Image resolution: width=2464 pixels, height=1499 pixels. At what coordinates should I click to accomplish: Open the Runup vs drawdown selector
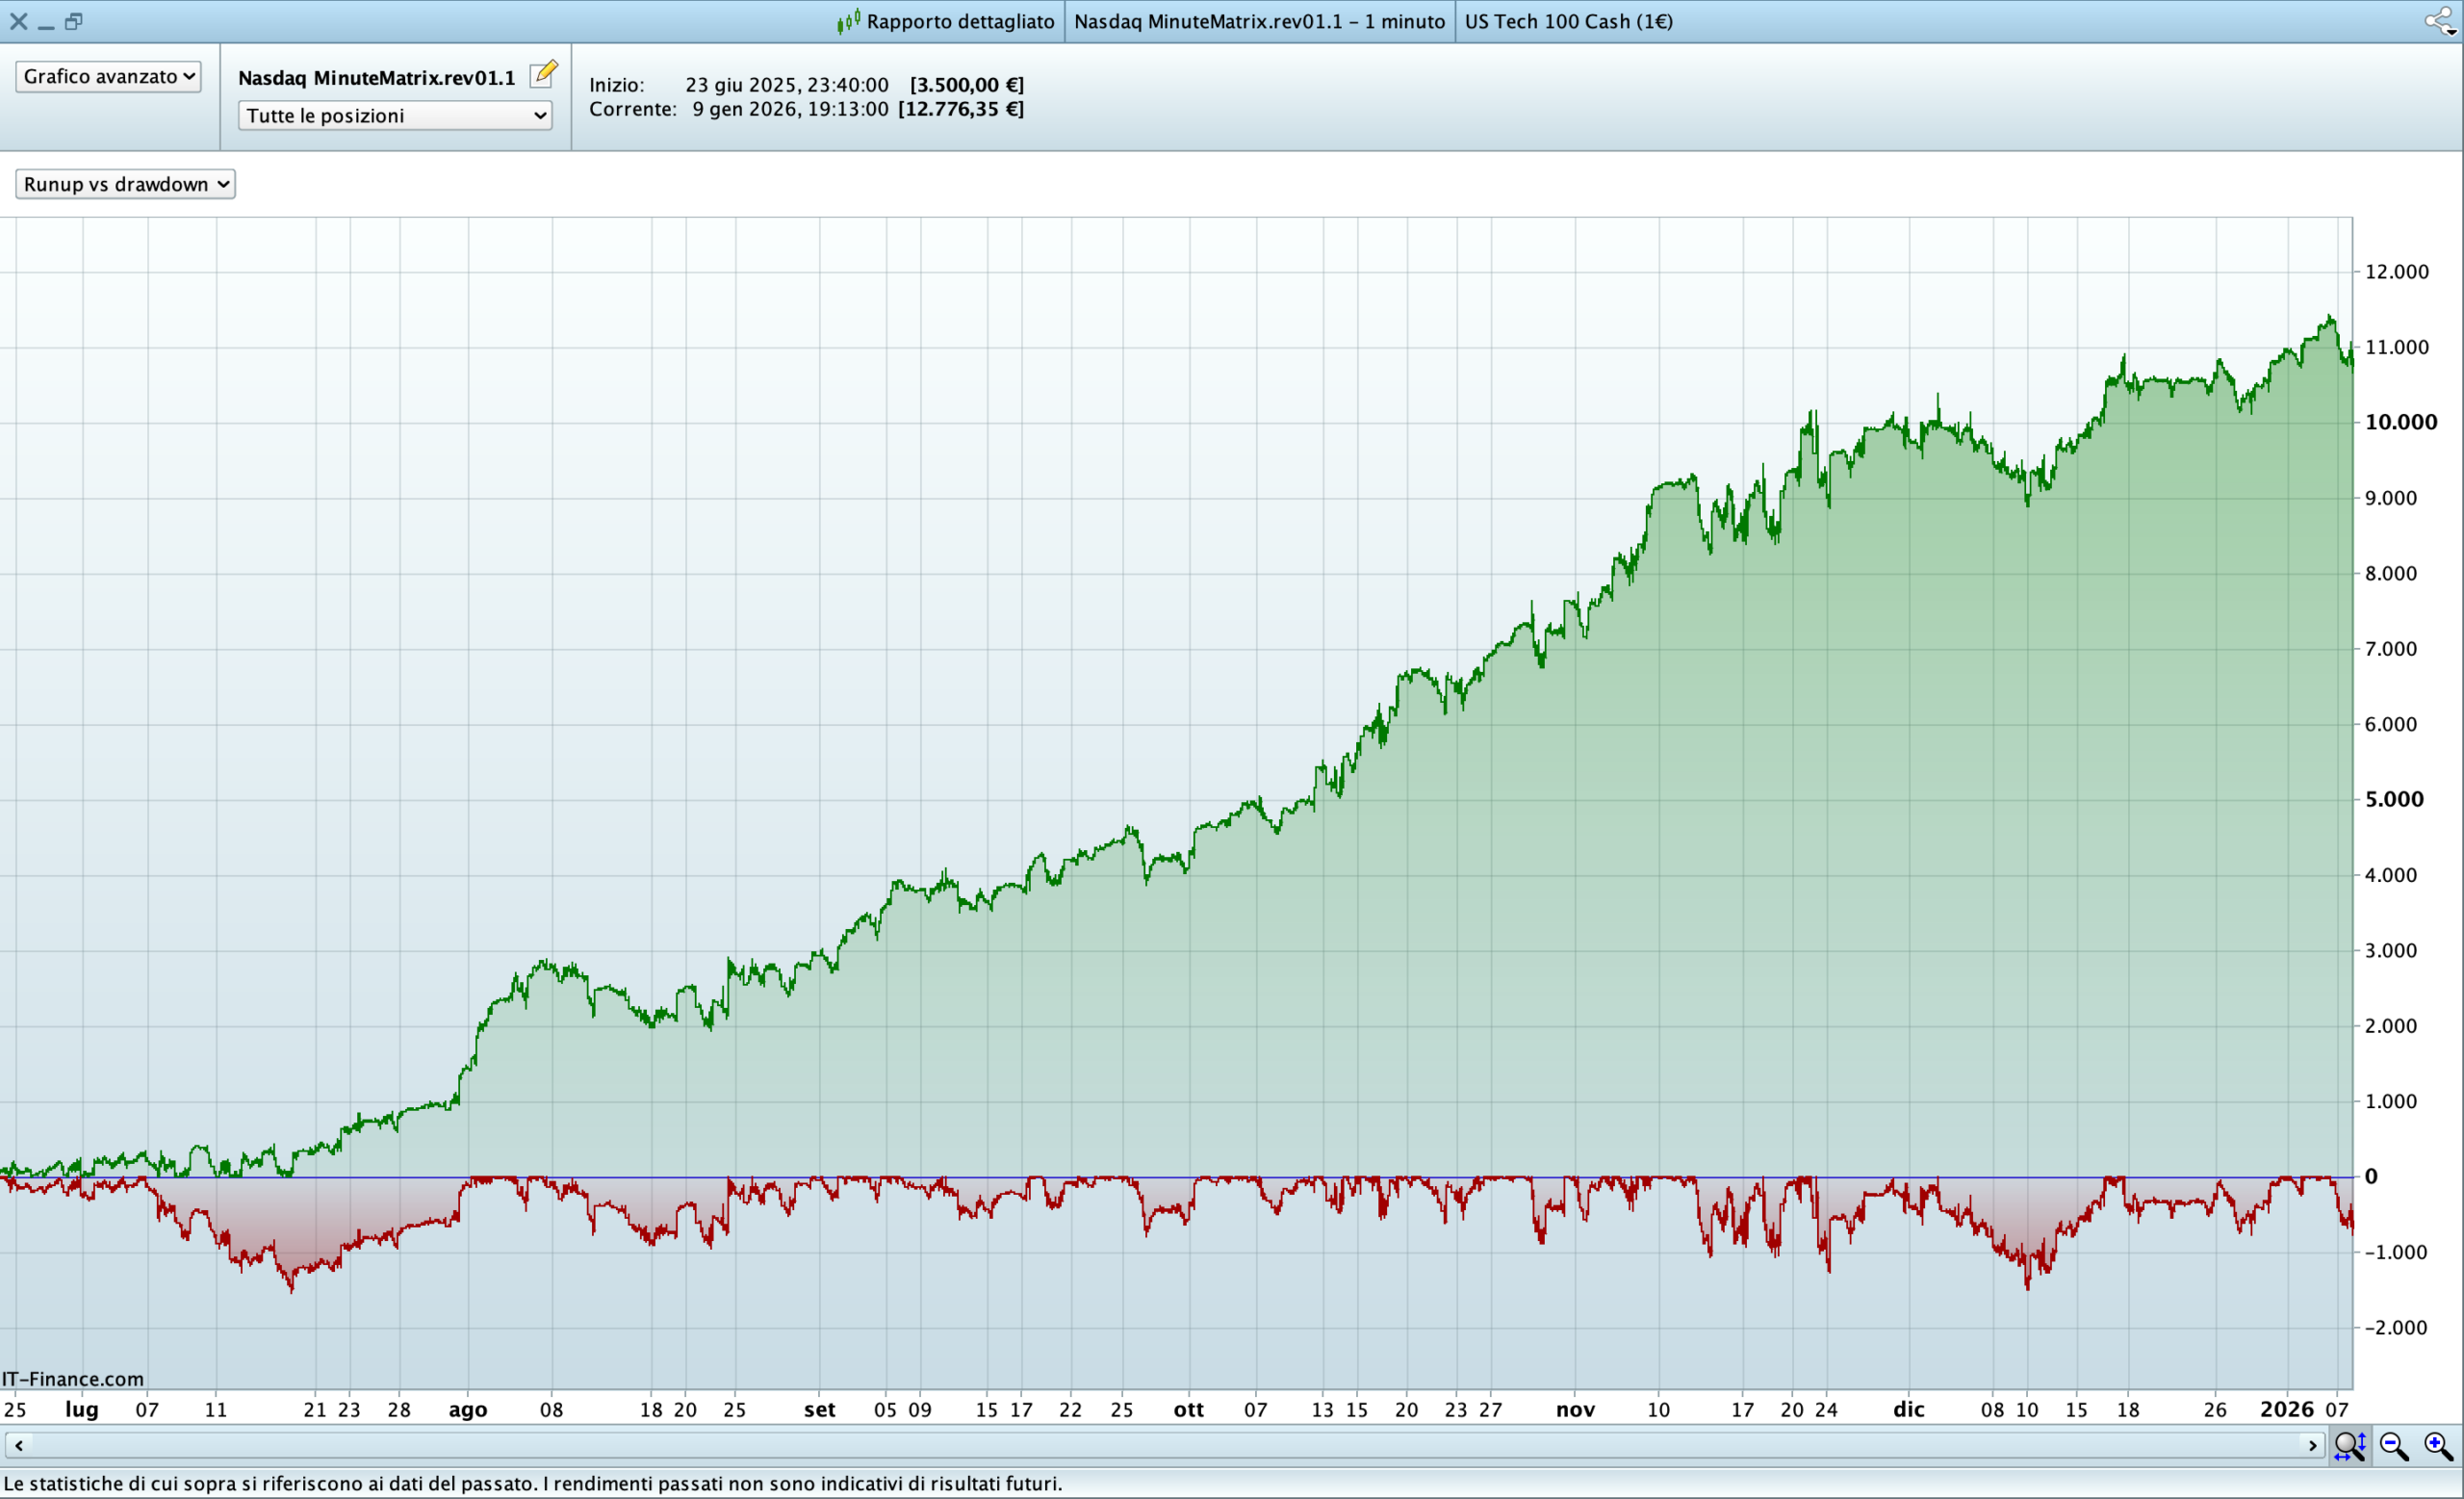125,184
